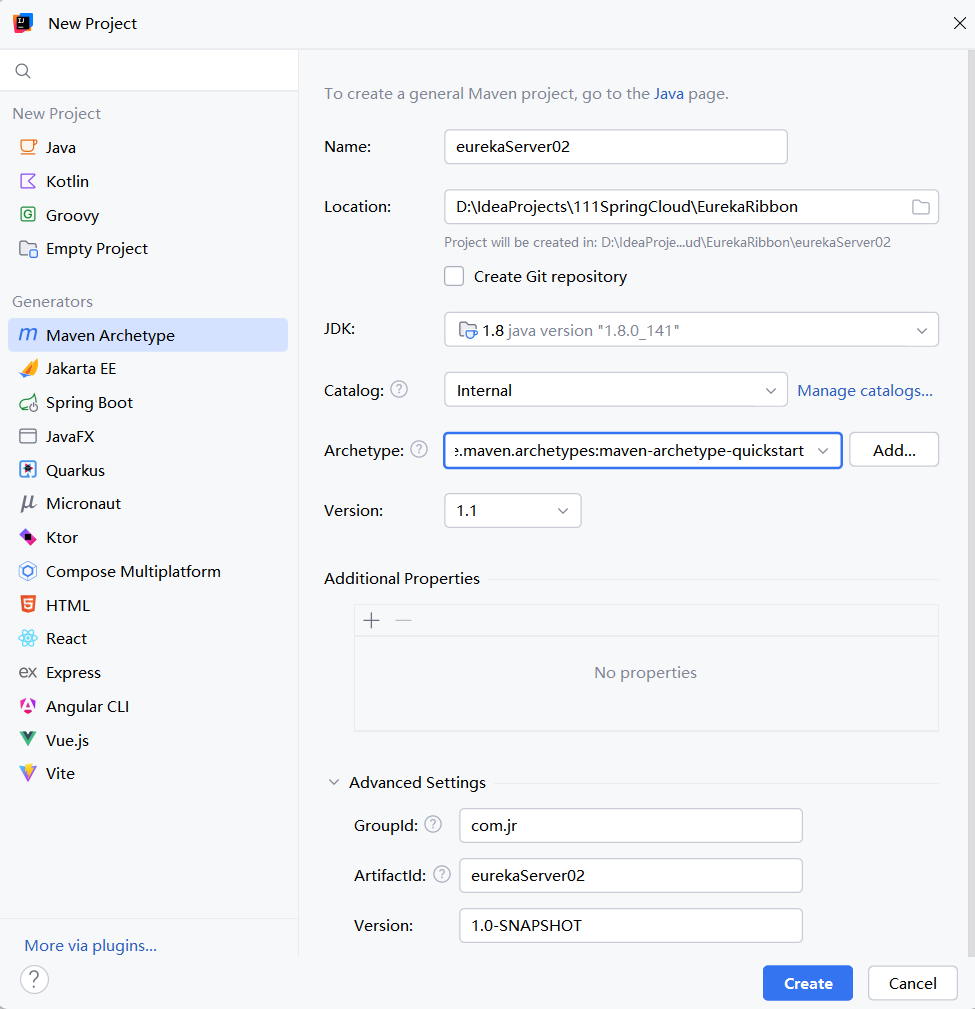975x1009 pixels.
Task: Click the Java coffee cup icon
Action: tap(28, 147)
